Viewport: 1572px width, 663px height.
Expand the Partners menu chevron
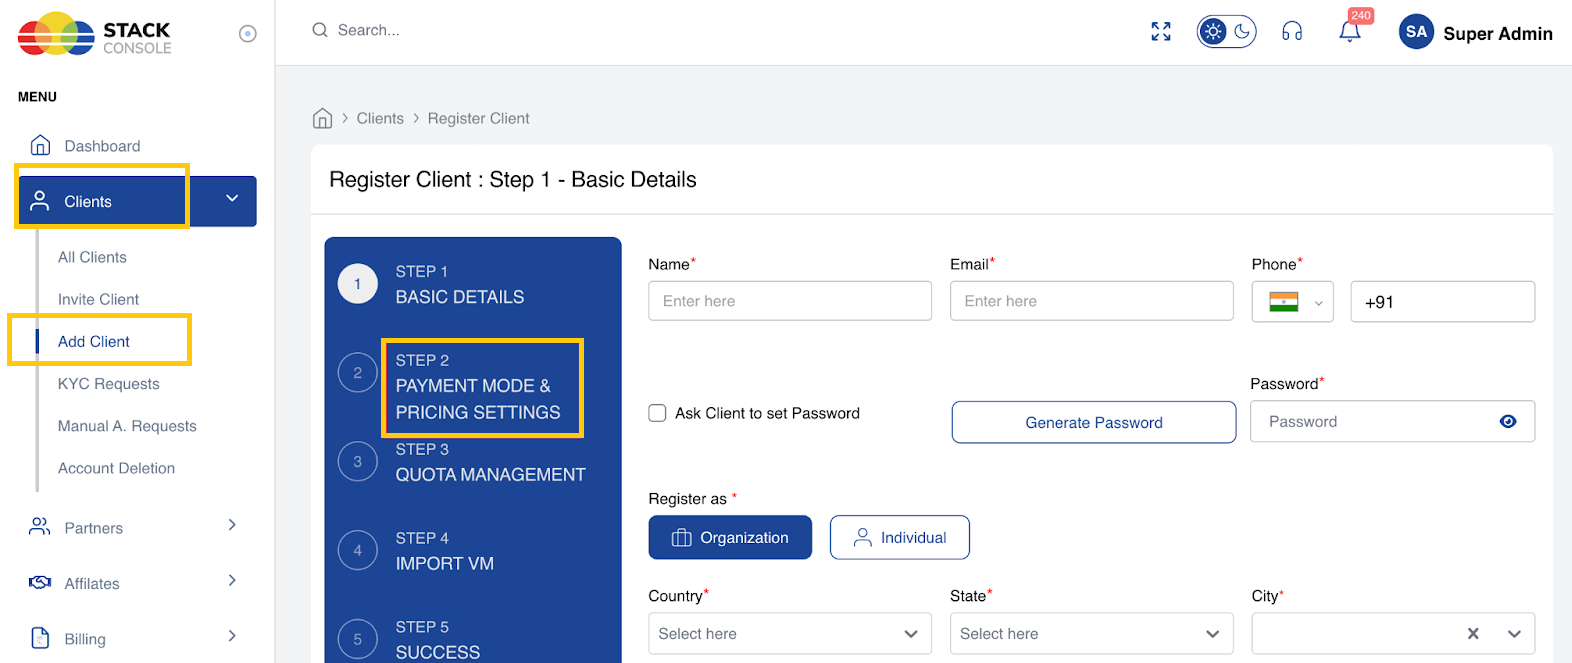pos(232,525)
